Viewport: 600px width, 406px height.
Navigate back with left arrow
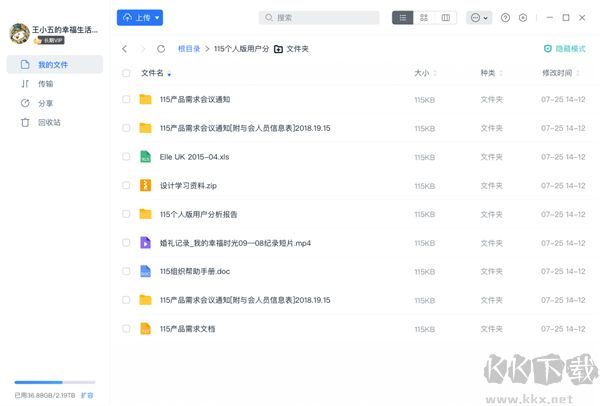(x=124, y=49)
